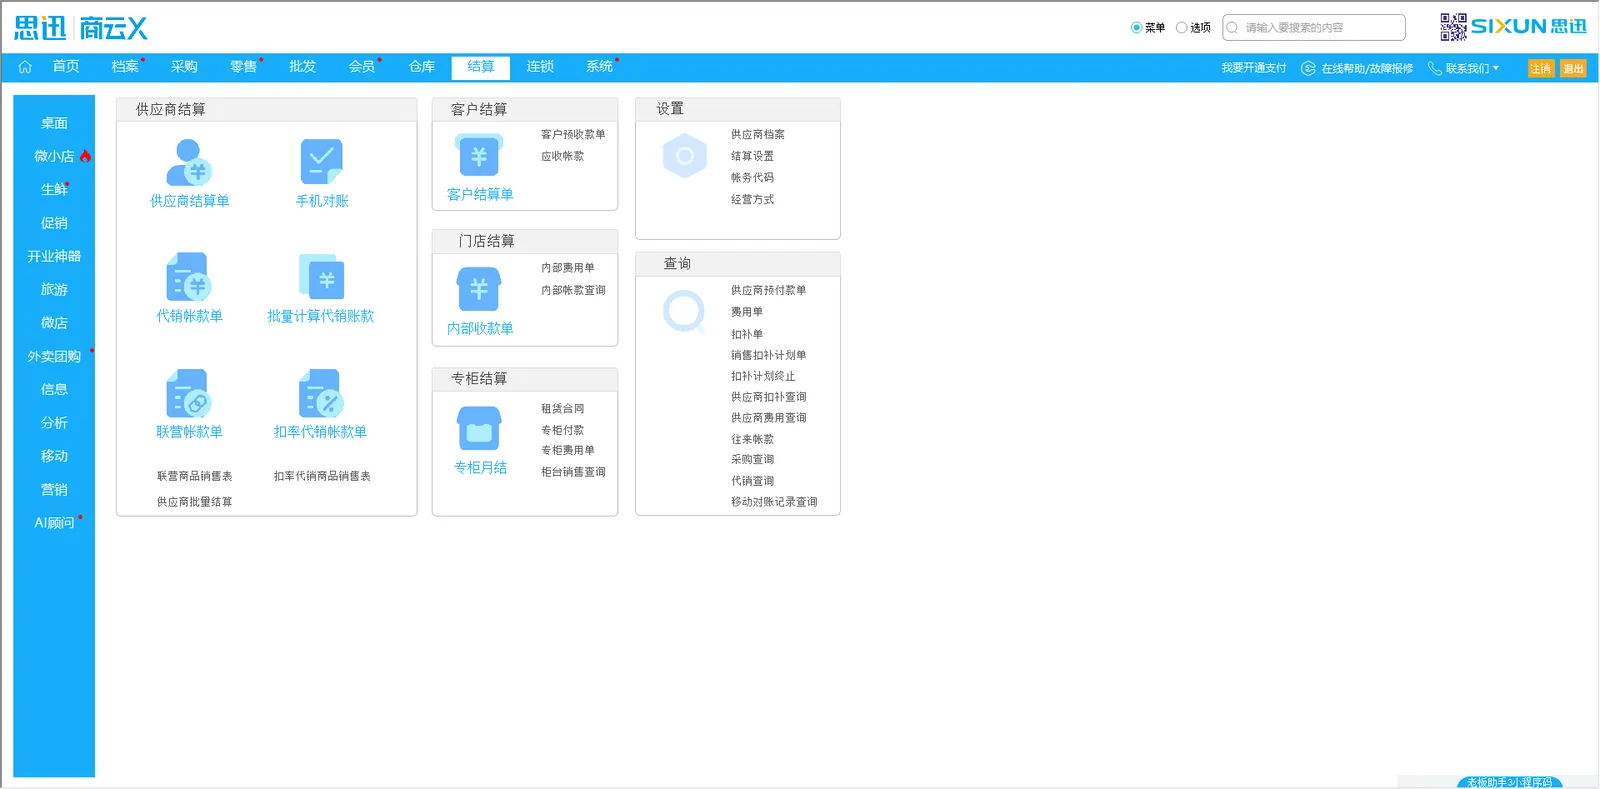Viewport: 1600px width, 789px height.
Task: Open 联营帐款单 icon
Action: point(188,393)
